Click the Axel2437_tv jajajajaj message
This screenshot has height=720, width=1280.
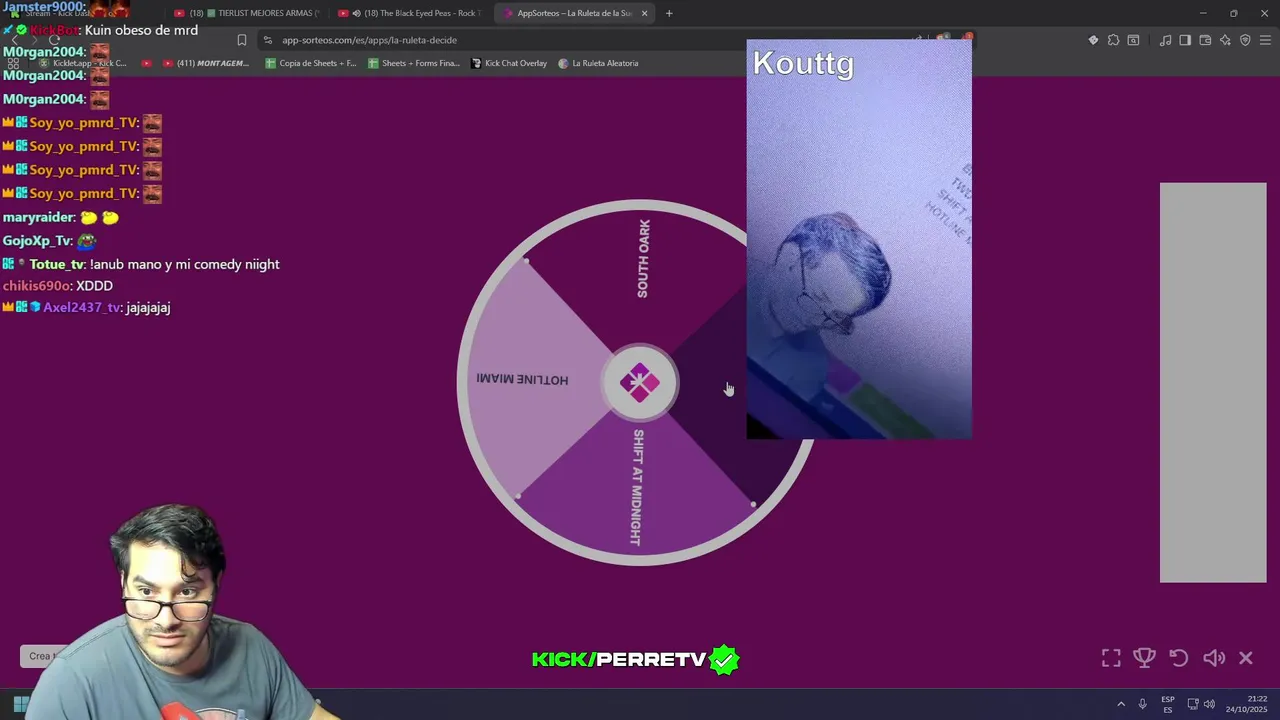(x=86, y=307)
